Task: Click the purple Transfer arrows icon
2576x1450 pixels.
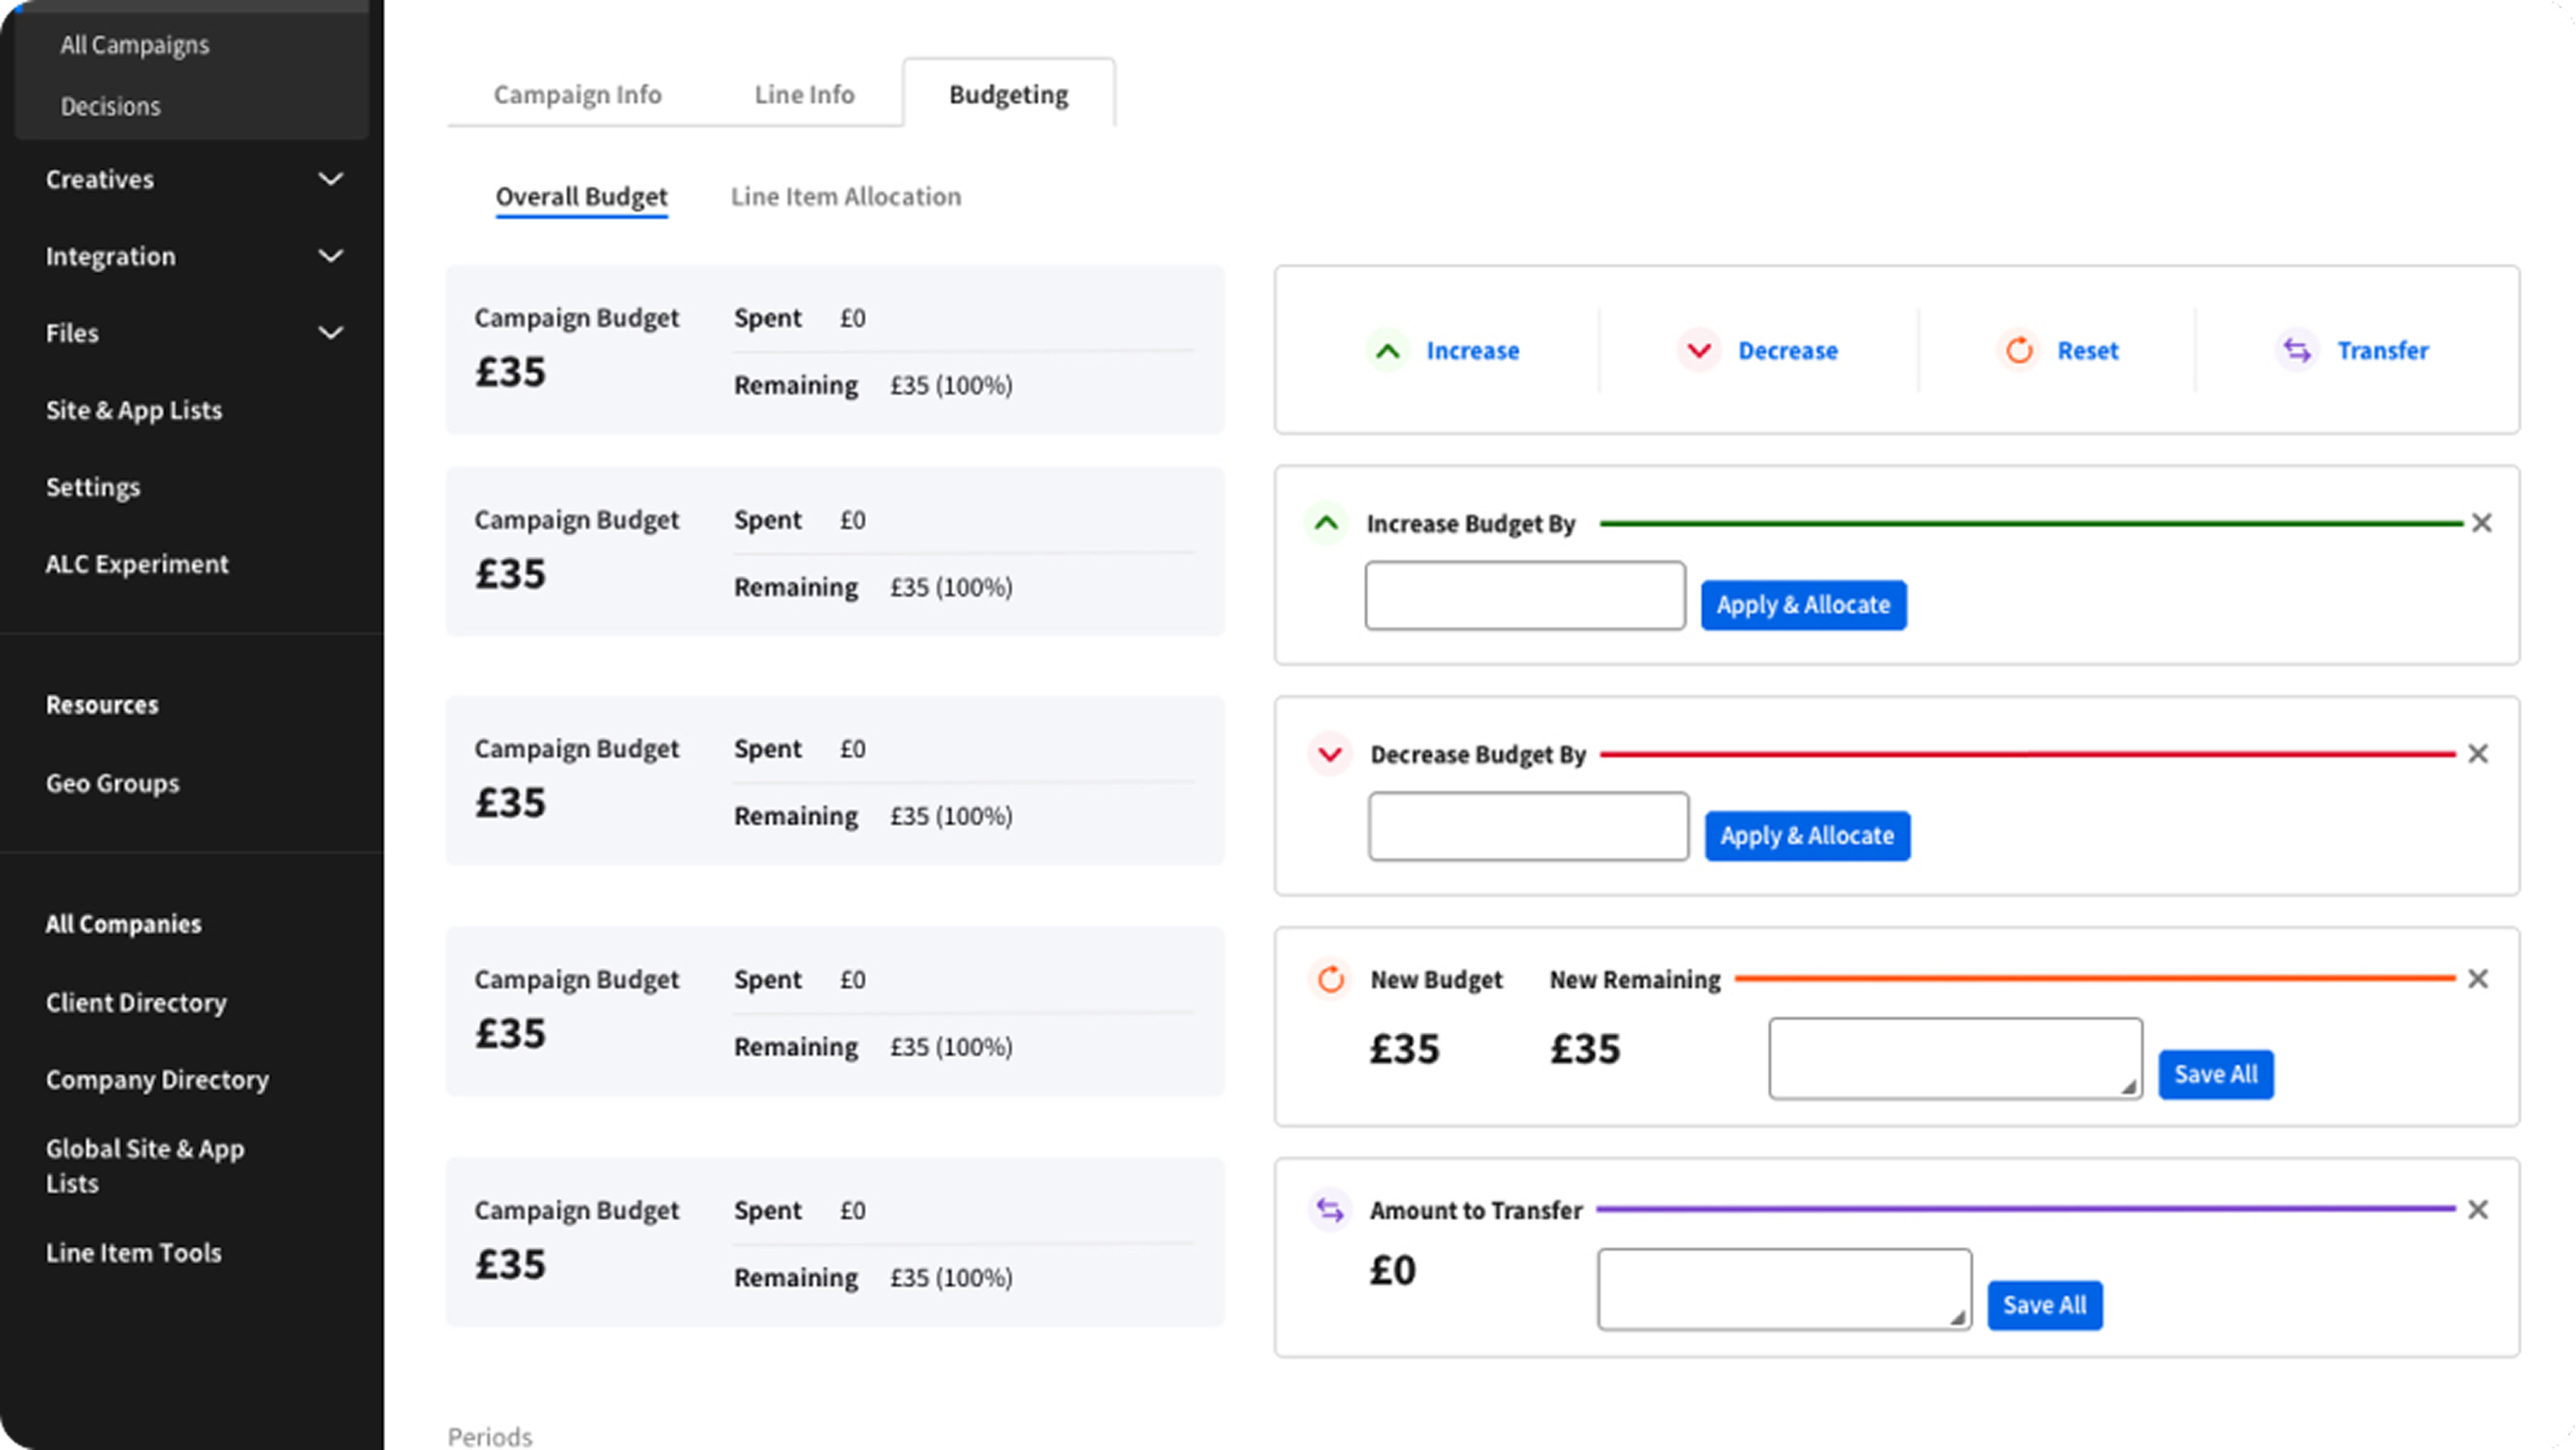Action: pos(2297,351)
